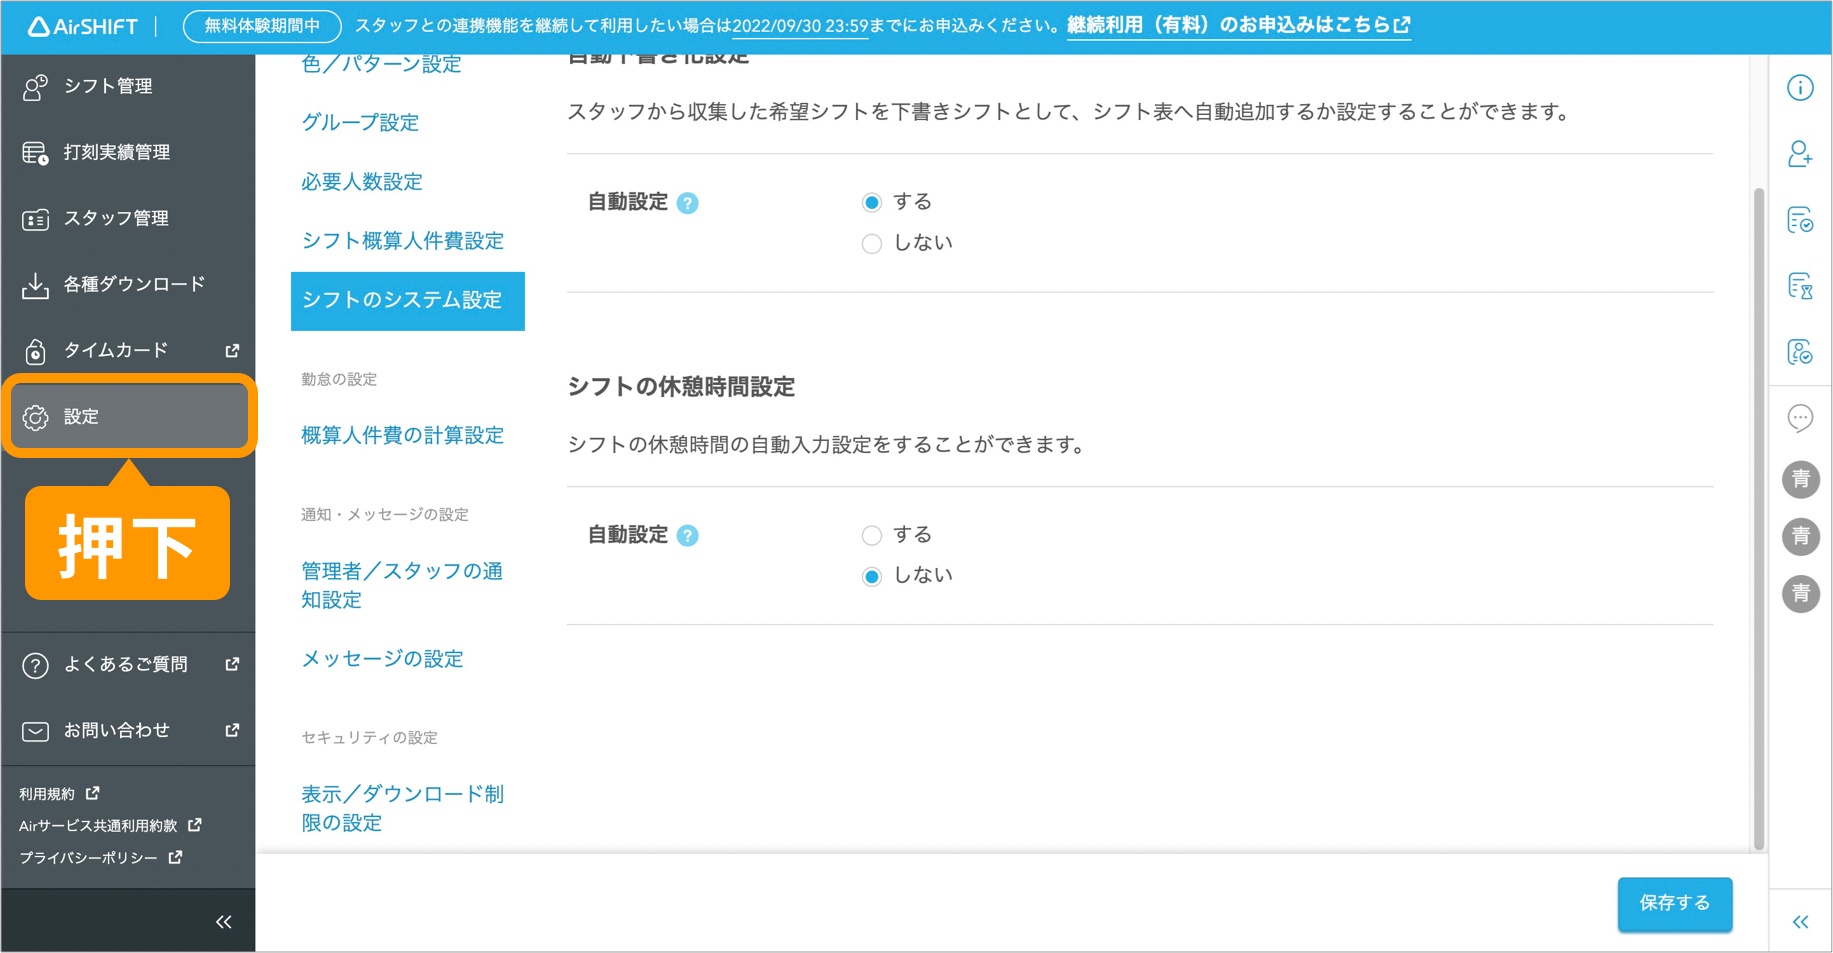Click the vertical scrollbar of settings page
1833x953 pixels.
coord(1759,500)
